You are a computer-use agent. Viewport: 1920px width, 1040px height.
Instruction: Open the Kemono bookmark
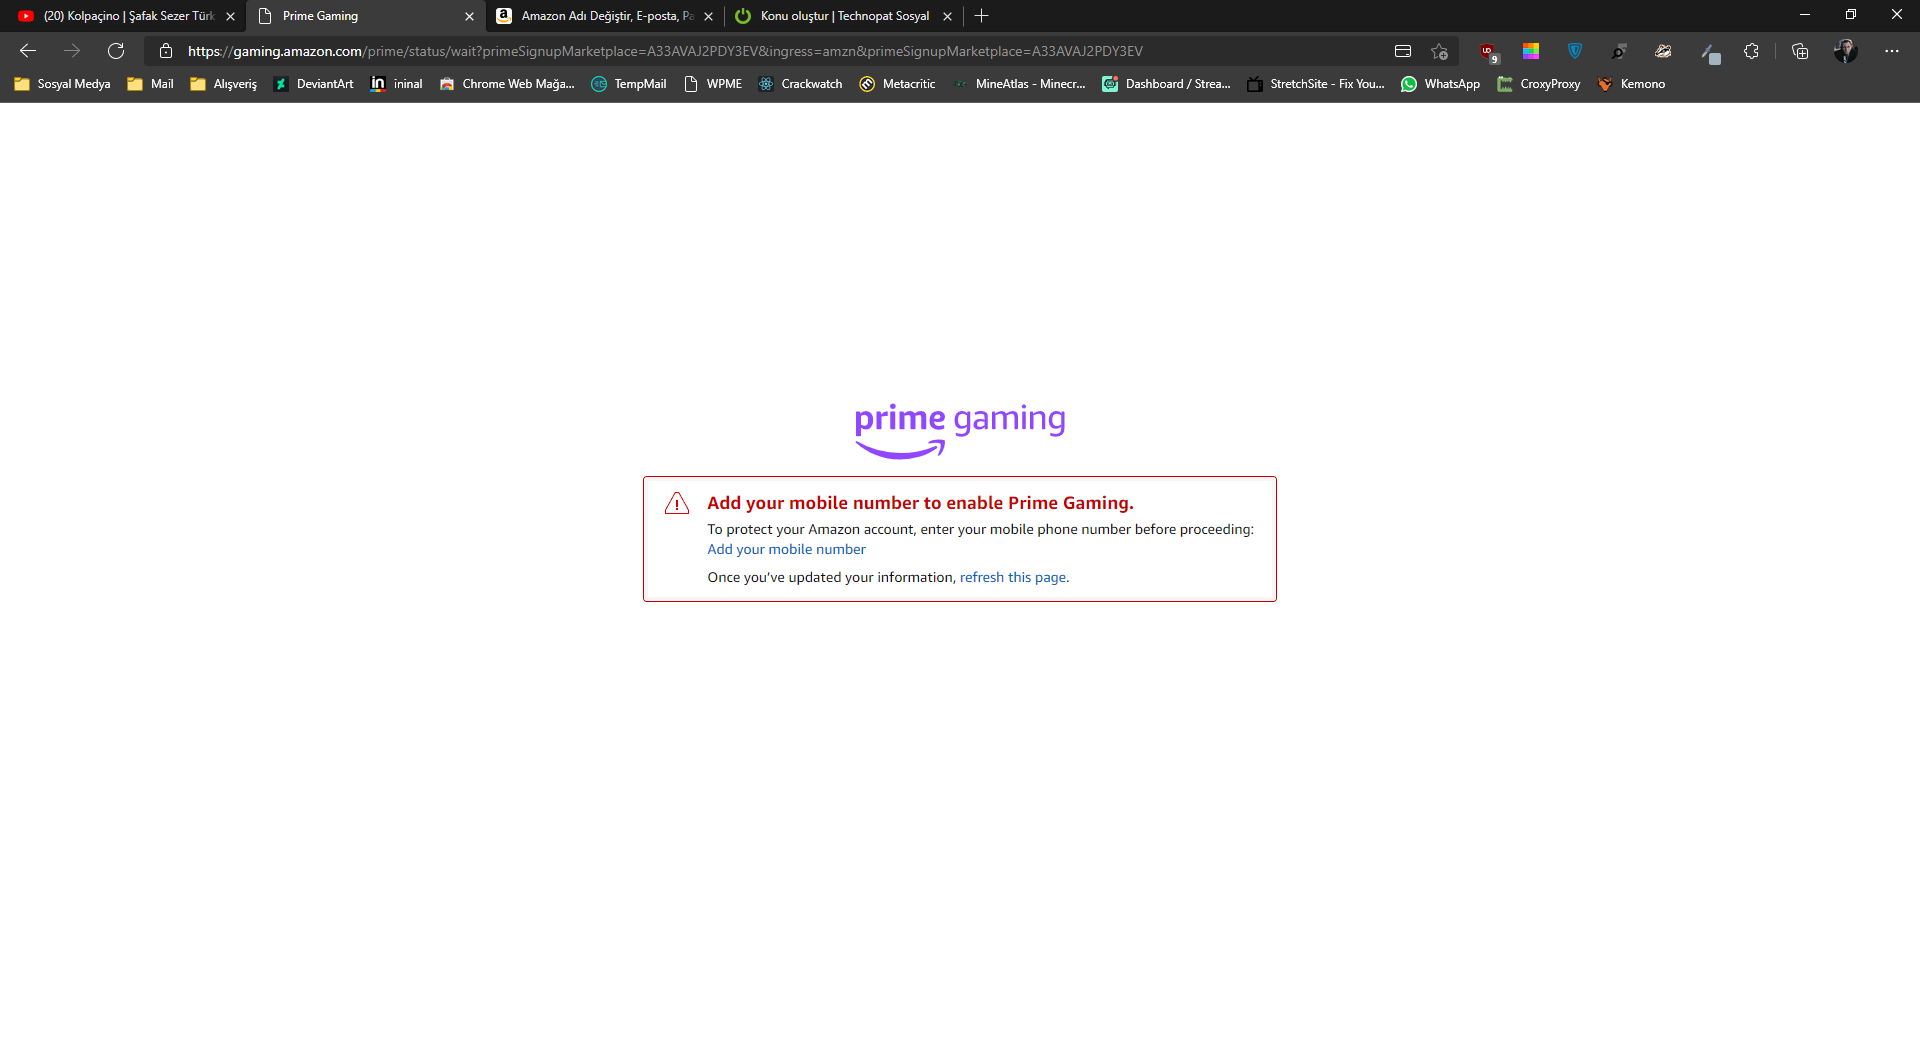tap(1631, 84)
